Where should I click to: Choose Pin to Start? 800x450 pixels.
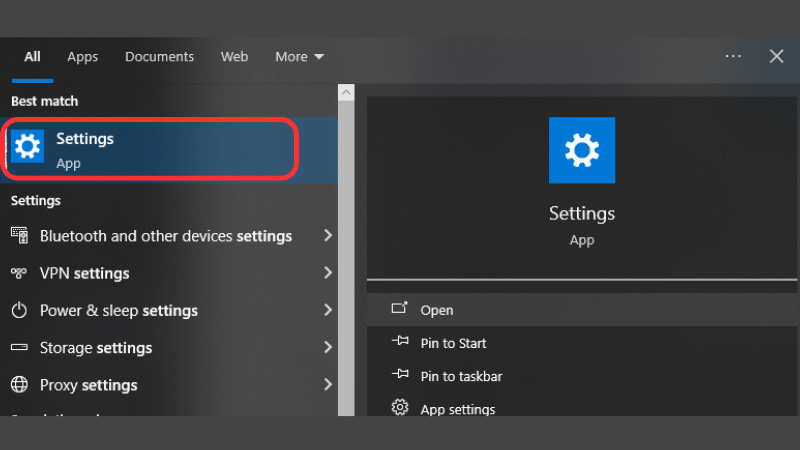click(x=582, y=343)
